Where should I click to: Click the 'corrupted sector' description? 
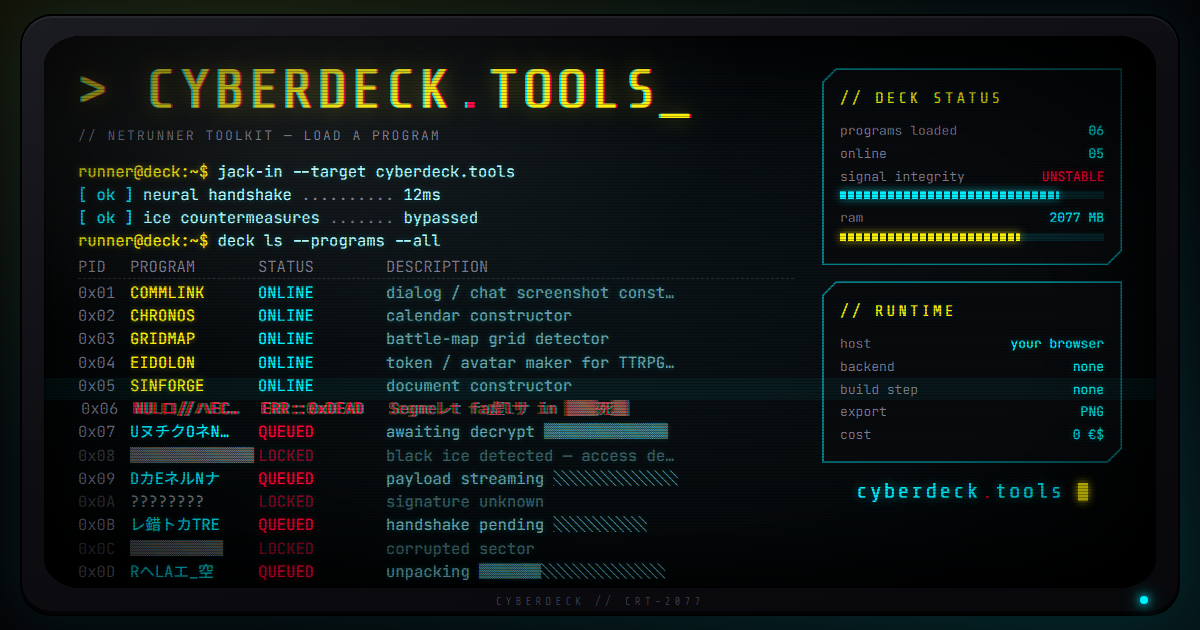click(460, 548)
